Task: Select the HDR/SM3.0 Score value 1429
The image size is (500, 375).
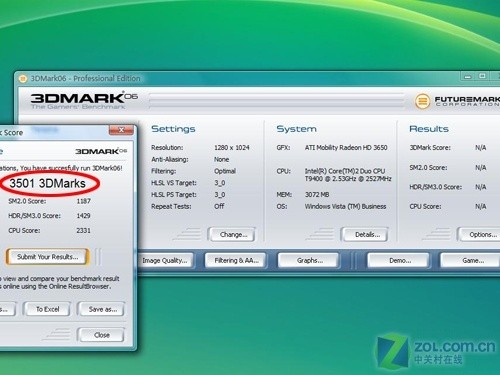Action: coord(83,216)
